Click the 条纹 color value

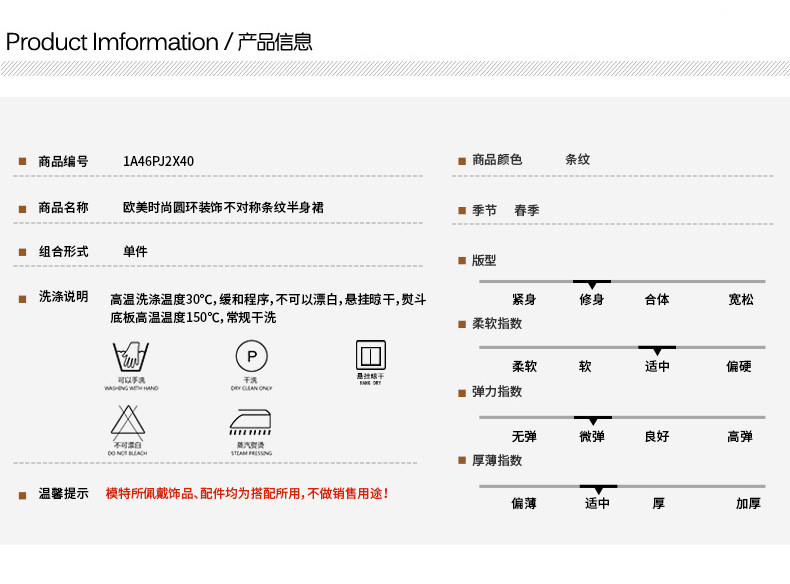click(x=577, y=160)
